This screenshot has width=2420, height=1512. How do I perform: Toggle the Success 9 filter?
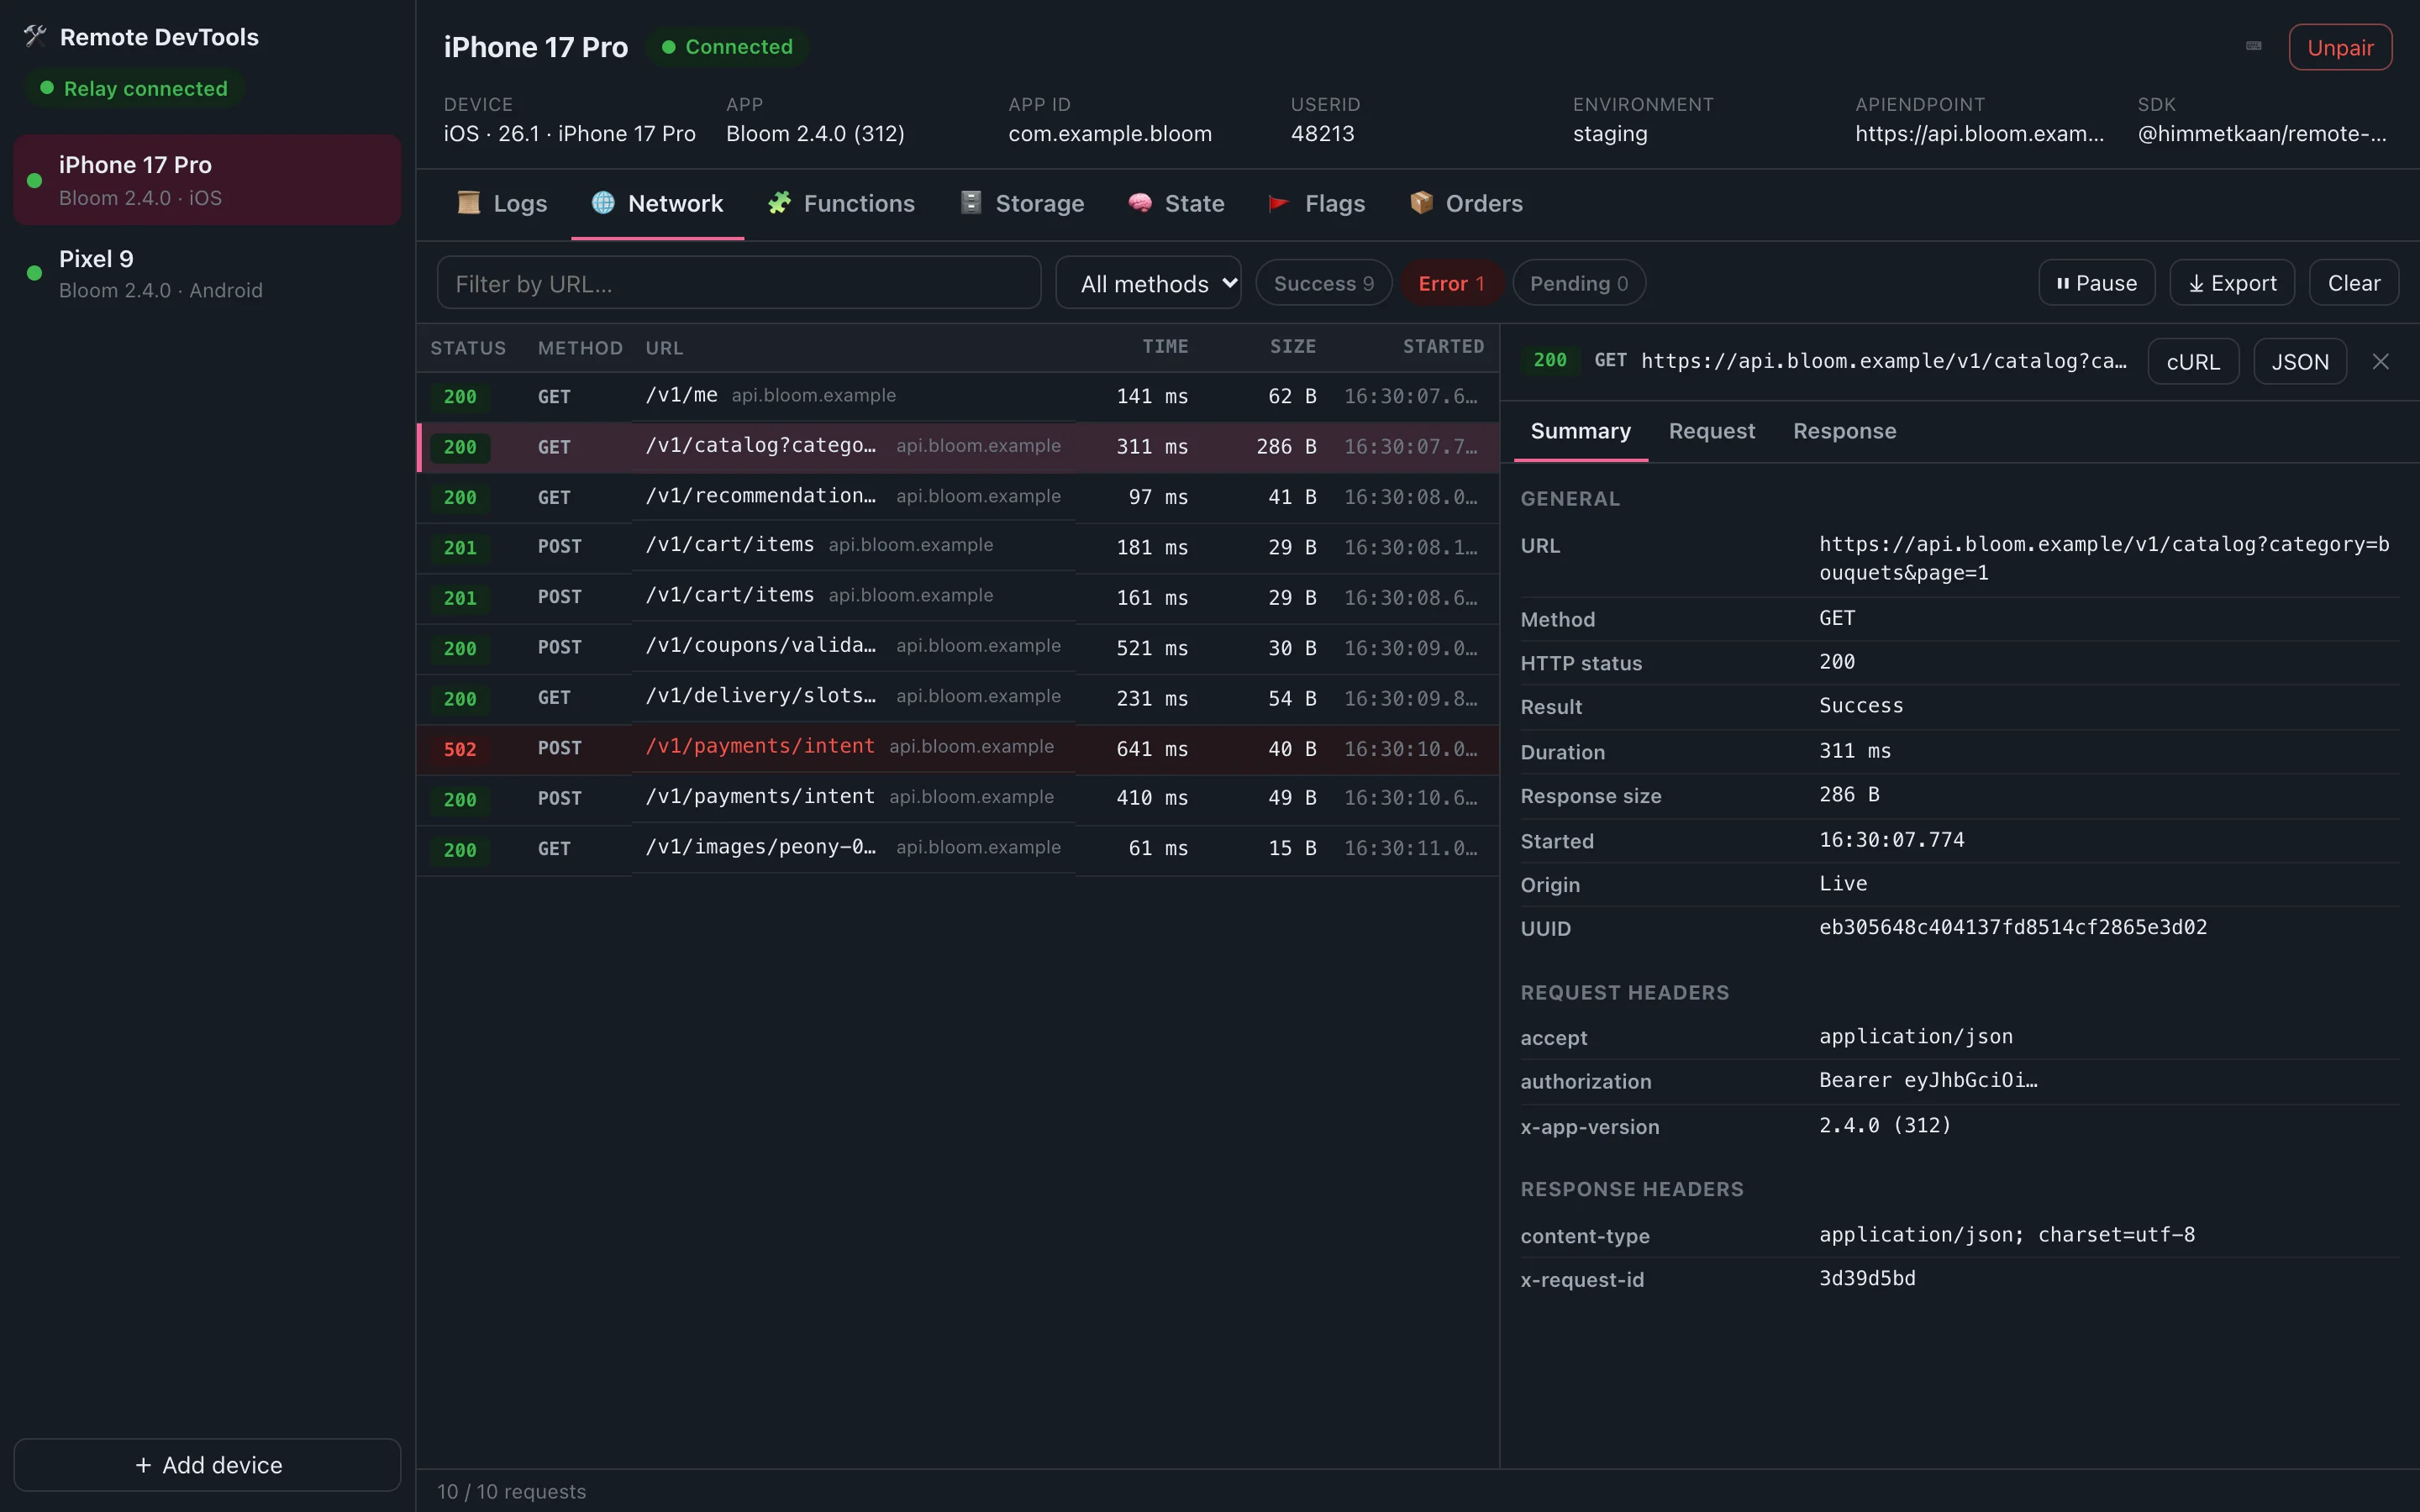1323,284
